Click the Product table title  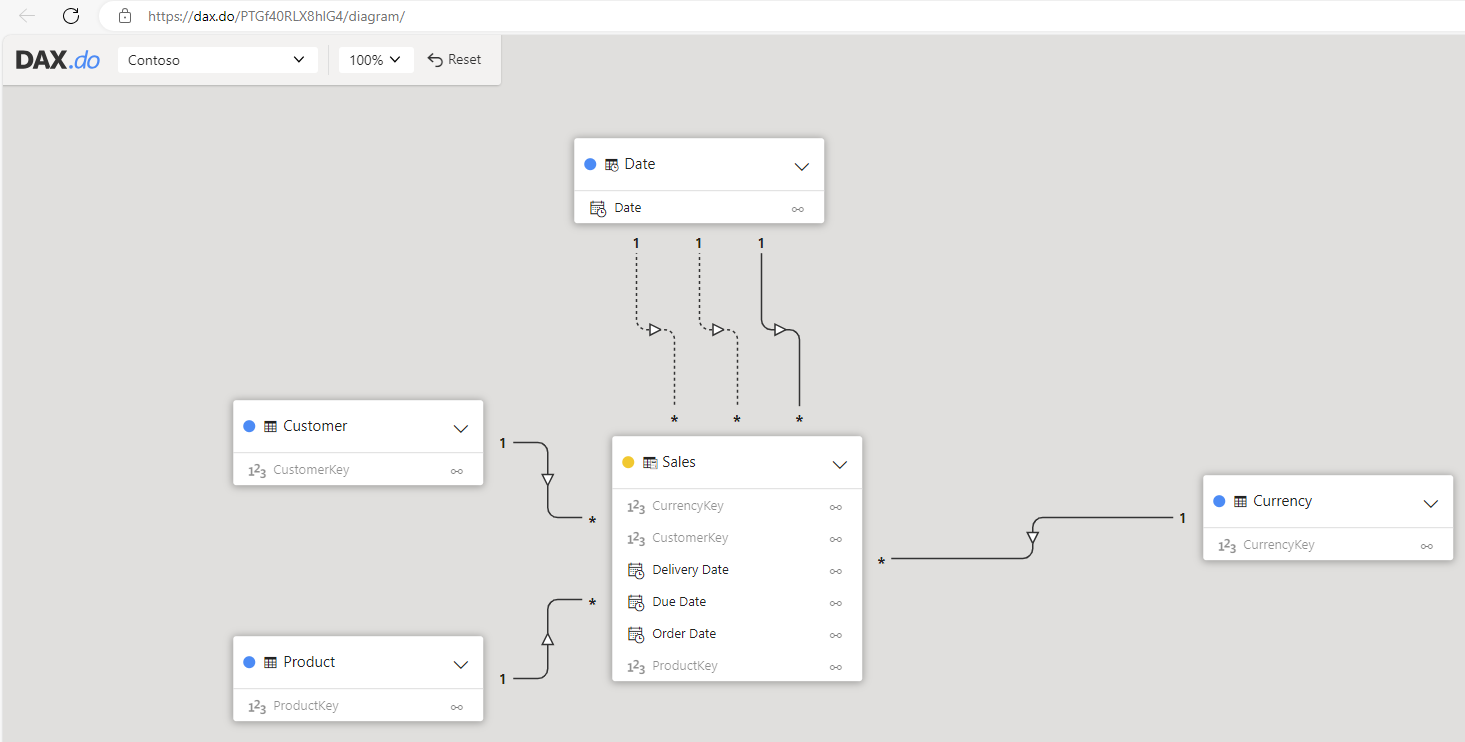(309, 662)
